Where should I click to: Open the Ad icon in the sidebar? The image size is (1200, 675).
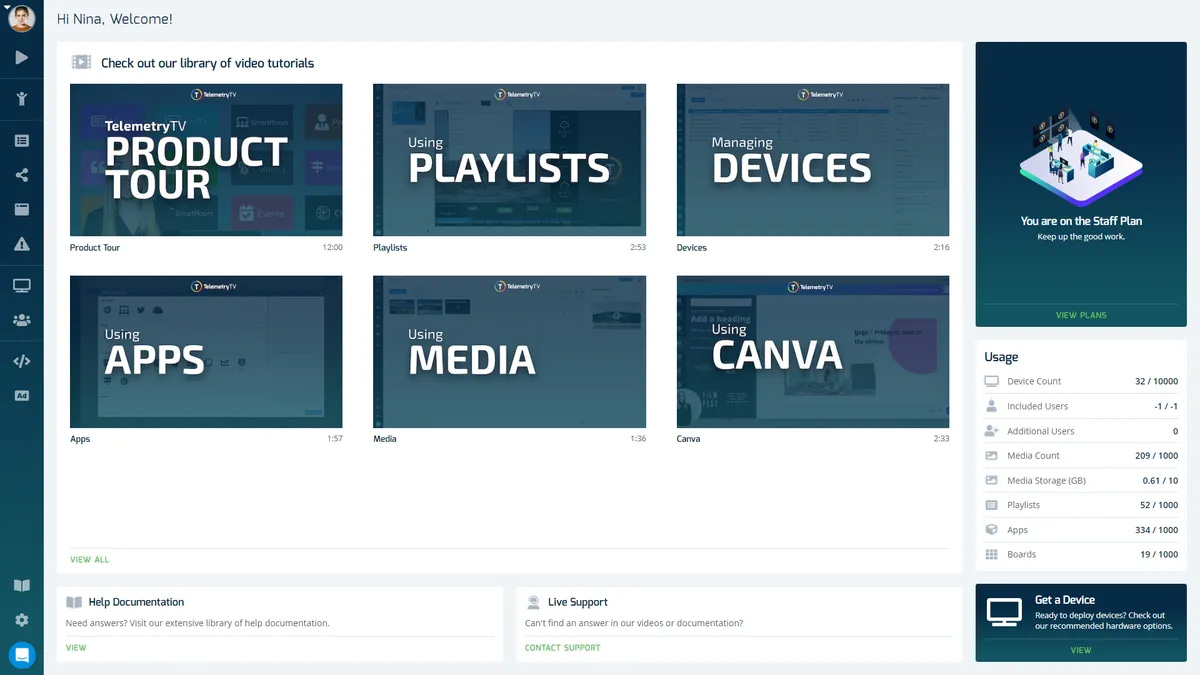[22, 395]
